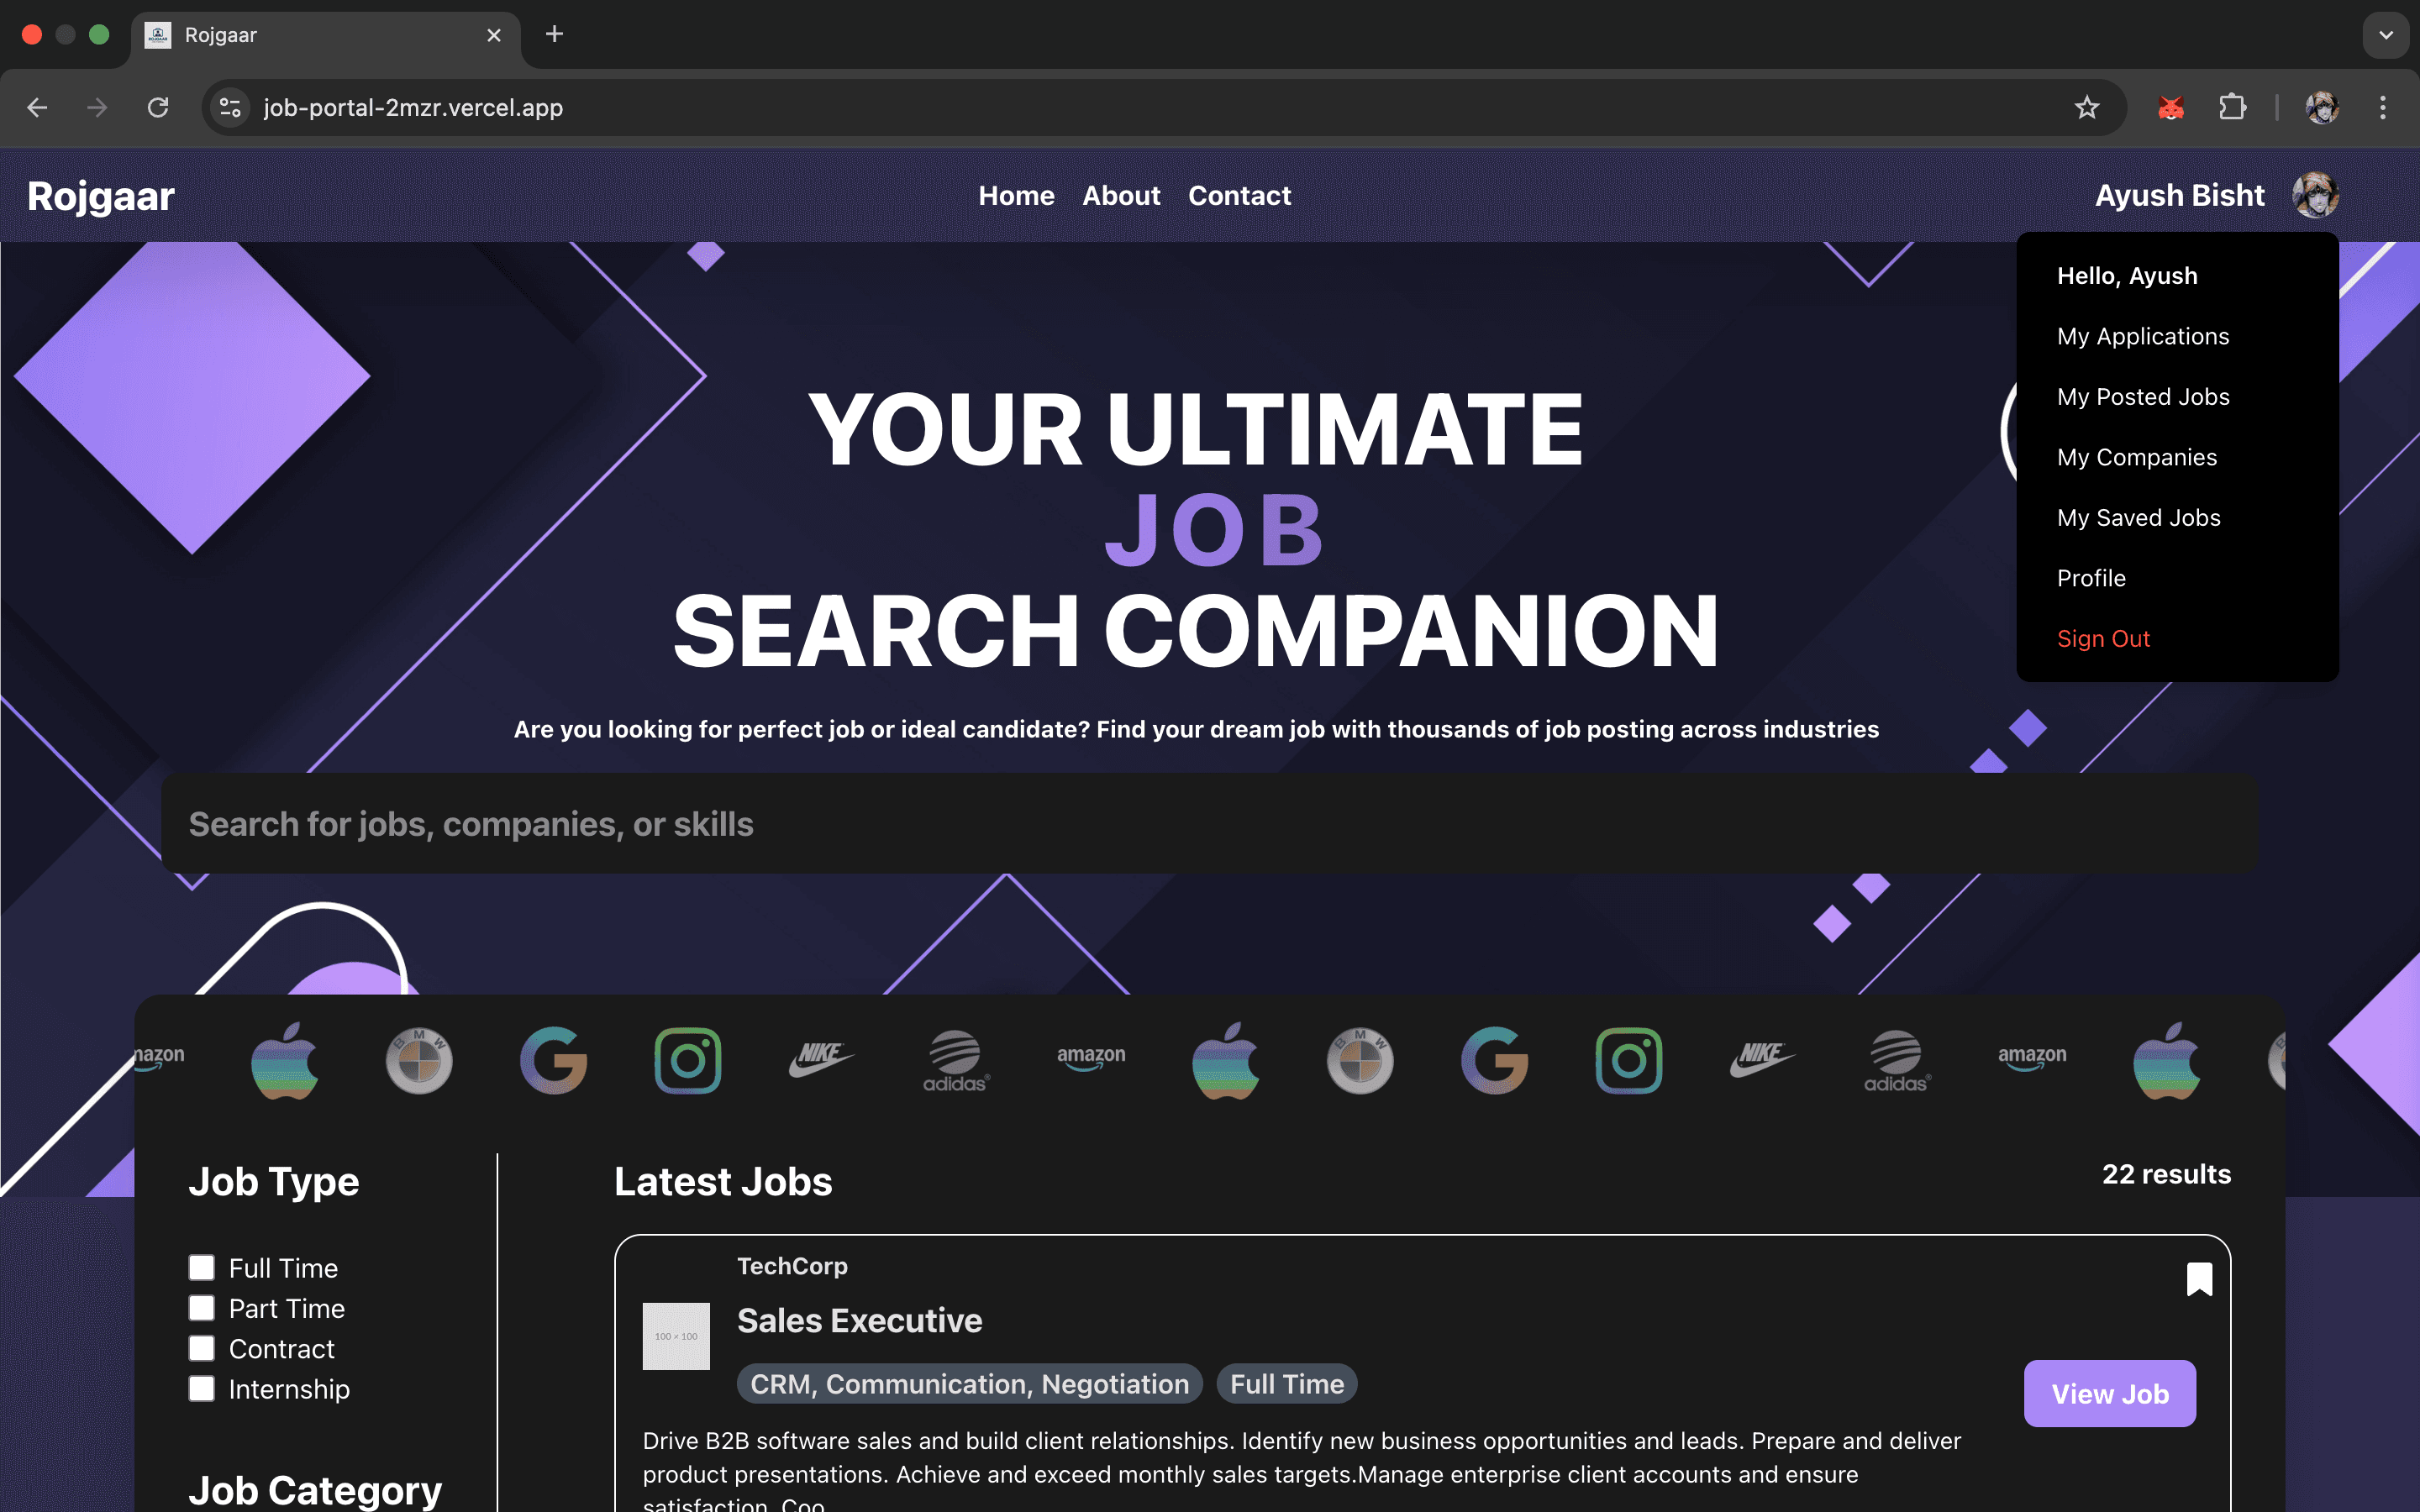Click the Sign Out option
Viewport: 2420px width, 1512px height.
point(2103,638)
